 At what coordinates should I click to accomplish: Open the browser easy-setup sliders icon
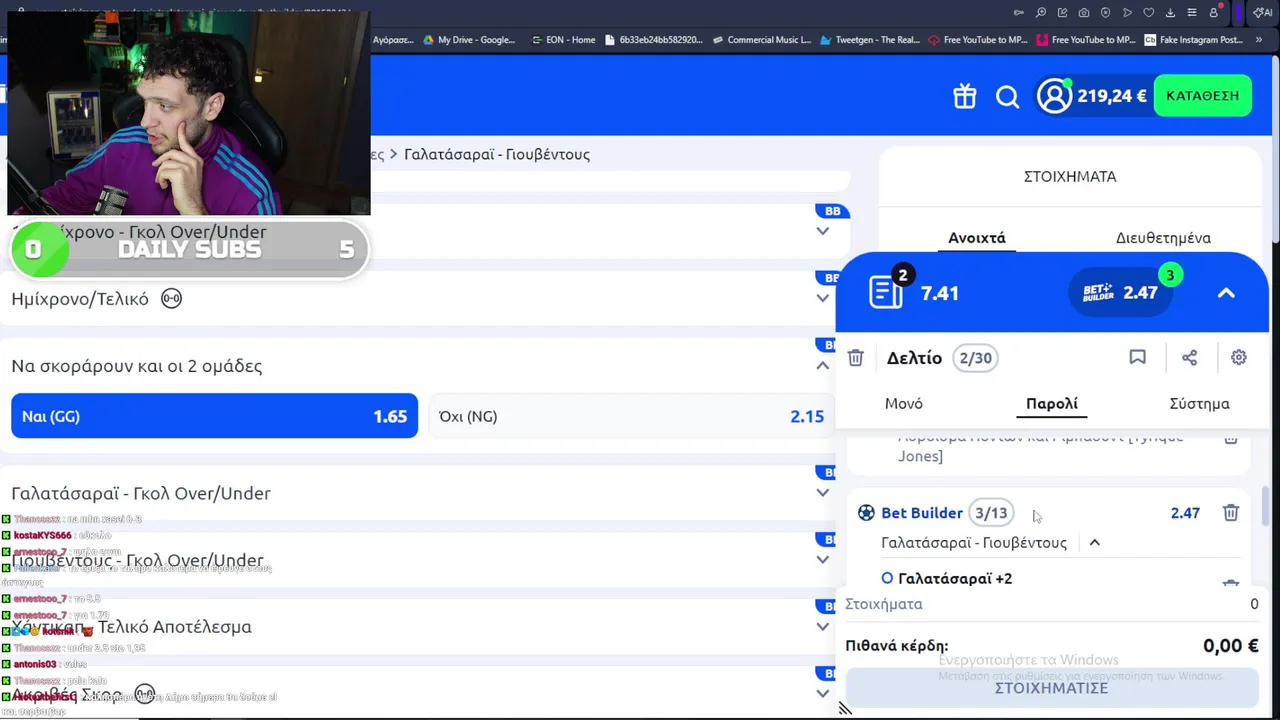point(1192,13)
